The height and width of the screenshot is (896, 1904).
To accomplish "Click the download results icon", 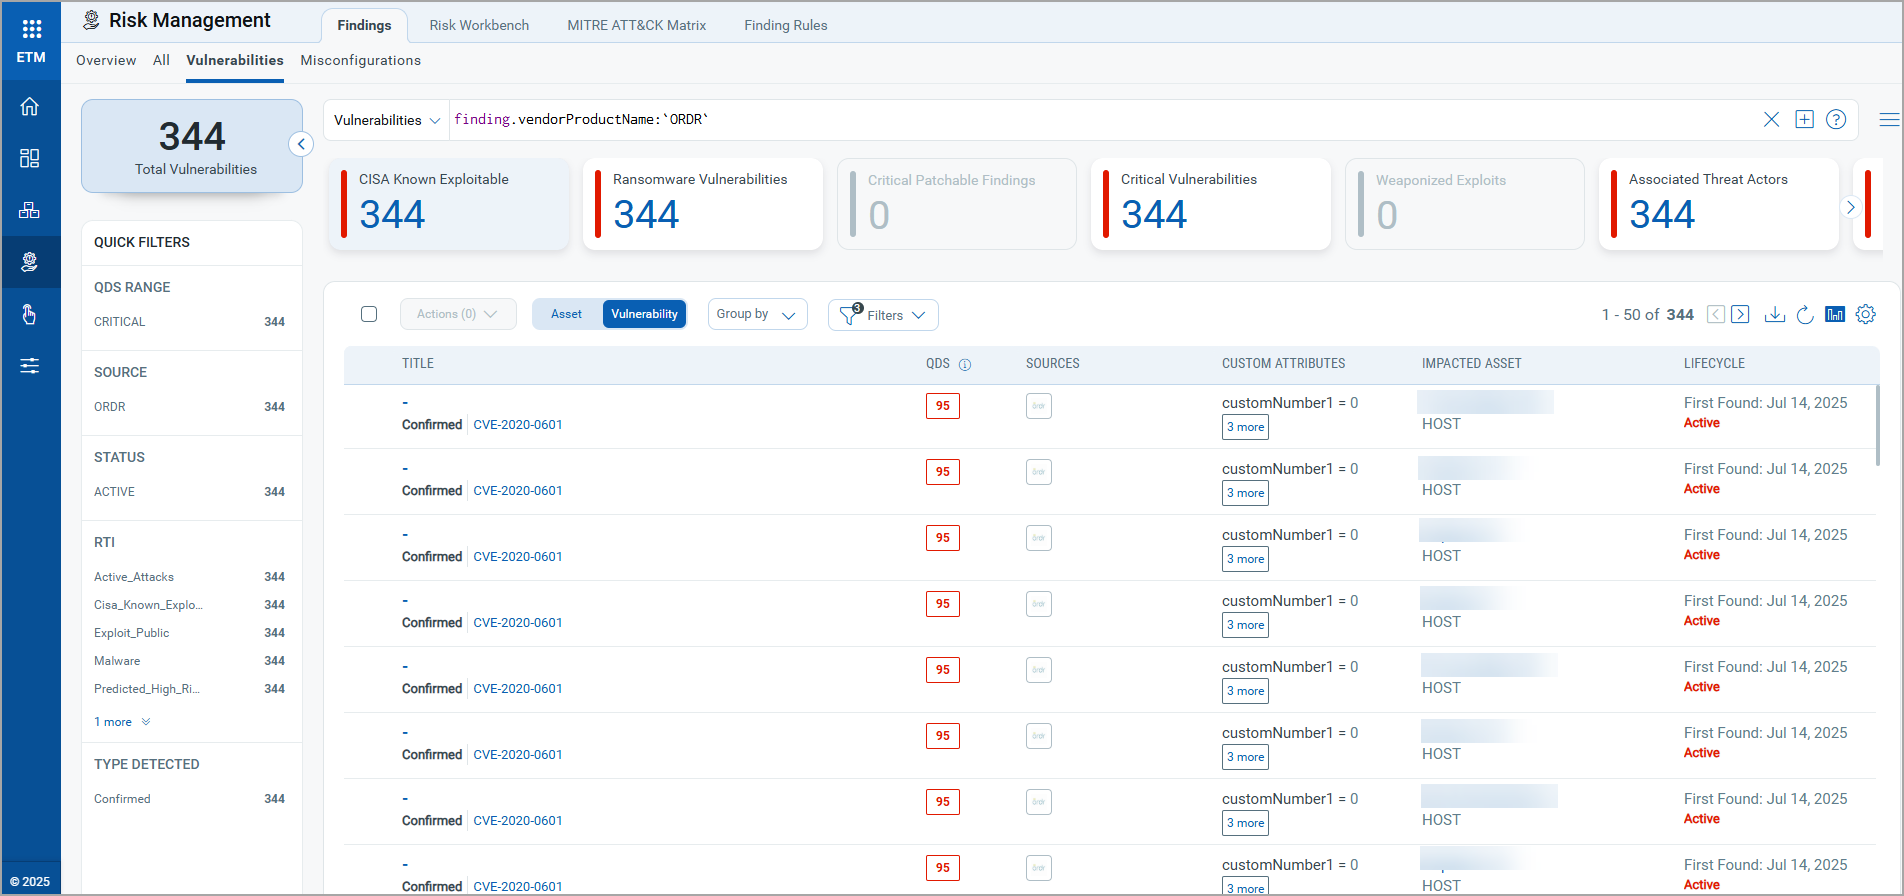I will [x=1775, y=315].
